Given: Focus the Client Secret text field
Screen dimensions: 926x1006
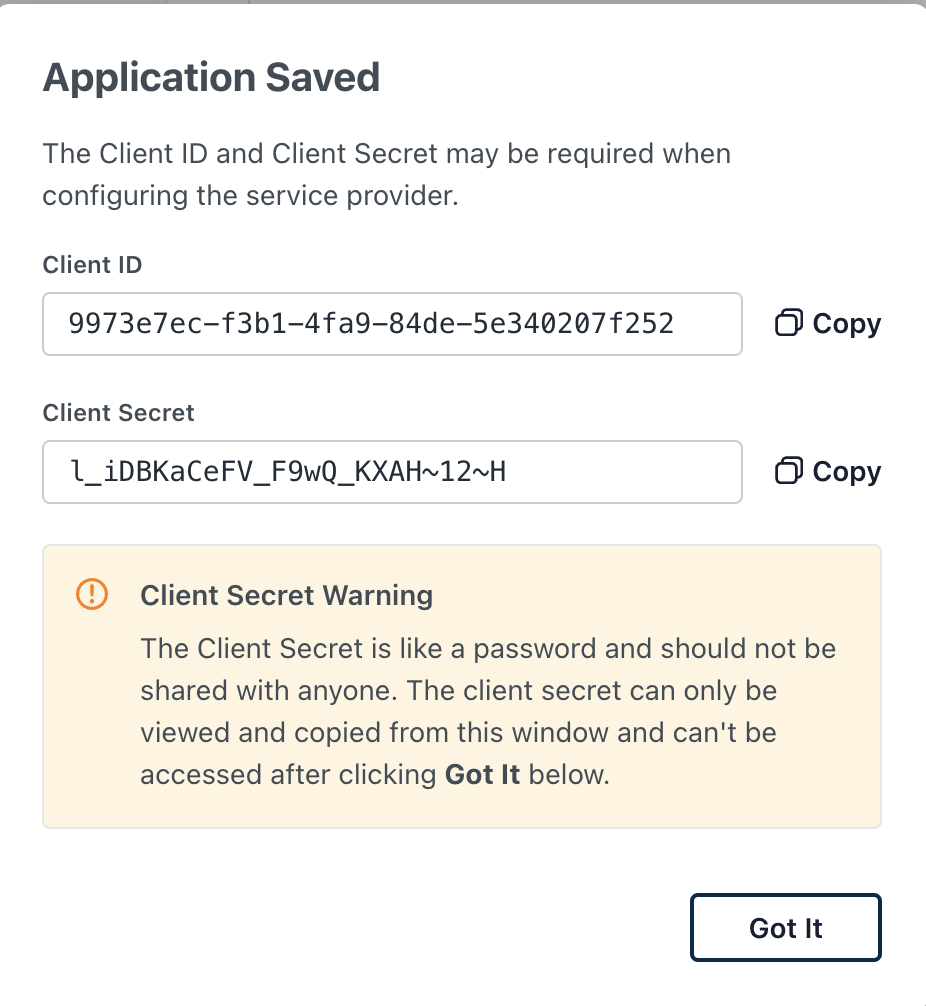Looking at the screenshot, I should tap(392, 471).
